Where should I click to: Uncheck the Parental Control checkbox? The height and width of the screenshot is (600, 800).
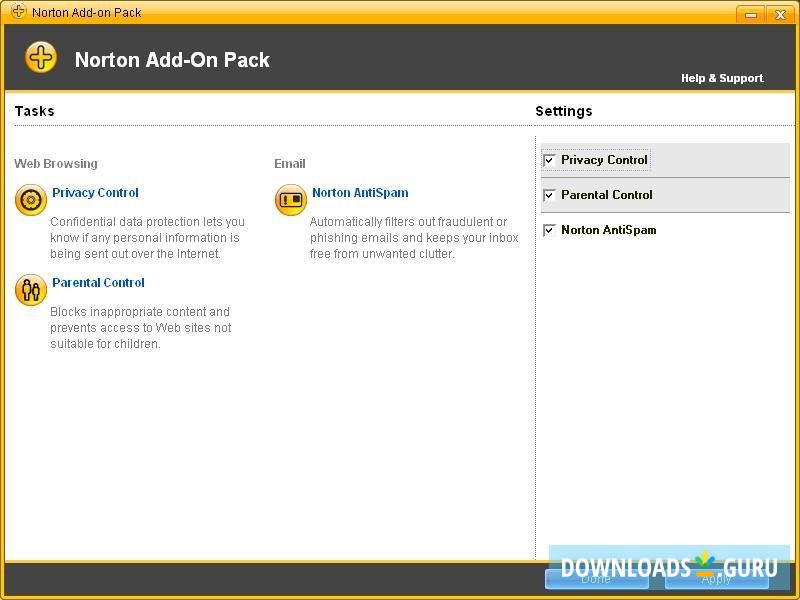click(549, 195)
